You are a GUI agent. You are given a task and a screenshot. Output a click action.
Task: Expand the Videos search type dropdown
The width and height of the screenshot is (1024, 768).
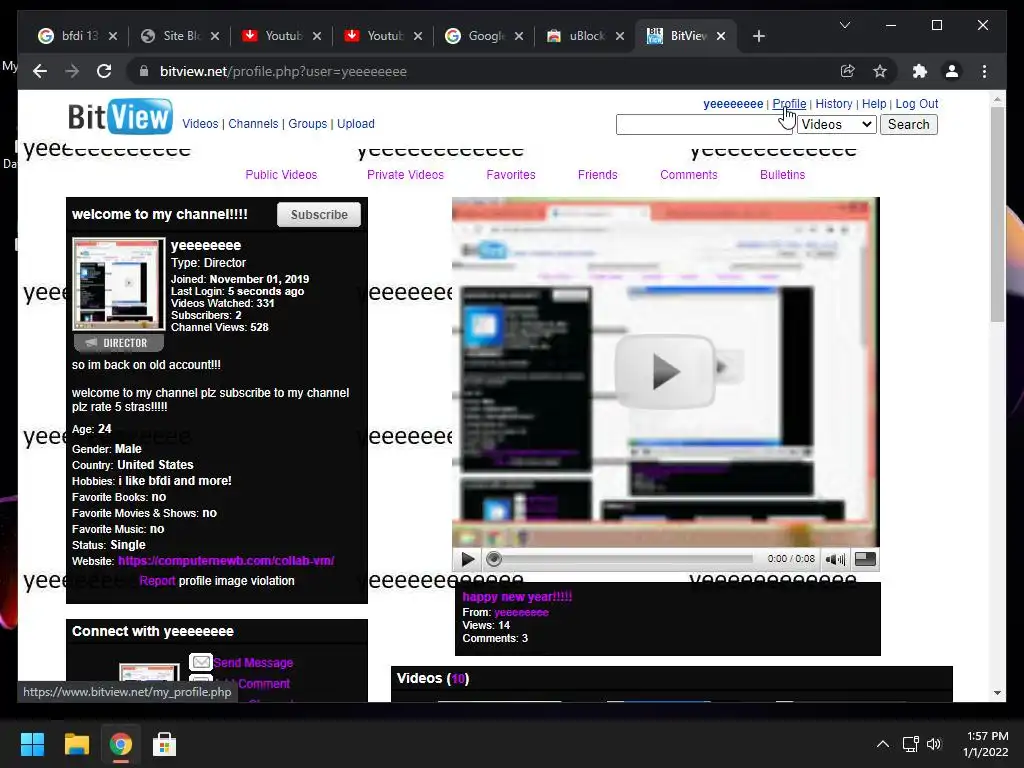pyautogui.click(x=837, y=125)
